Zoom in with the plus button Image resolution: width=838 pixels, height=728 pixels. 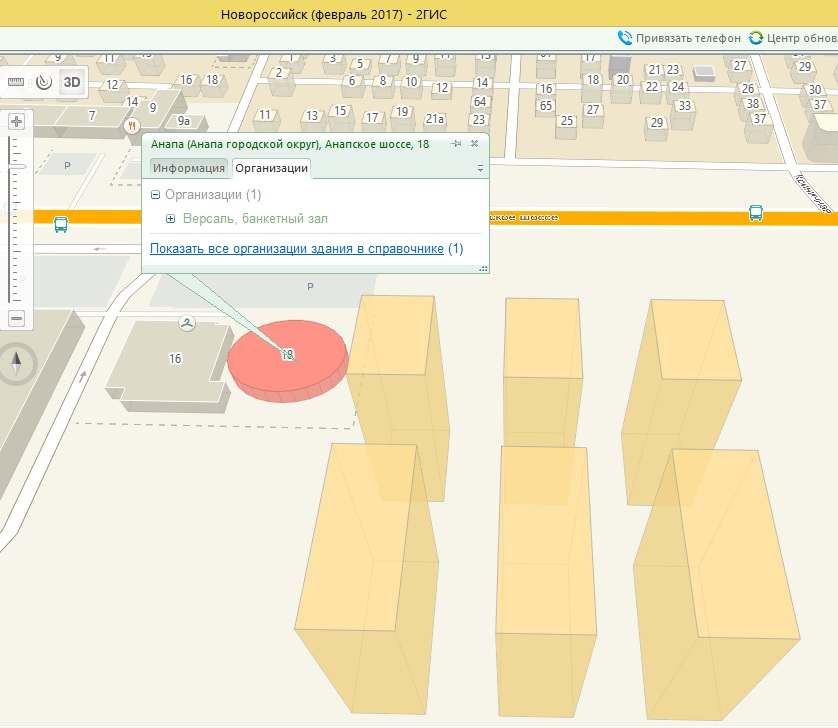17,121
